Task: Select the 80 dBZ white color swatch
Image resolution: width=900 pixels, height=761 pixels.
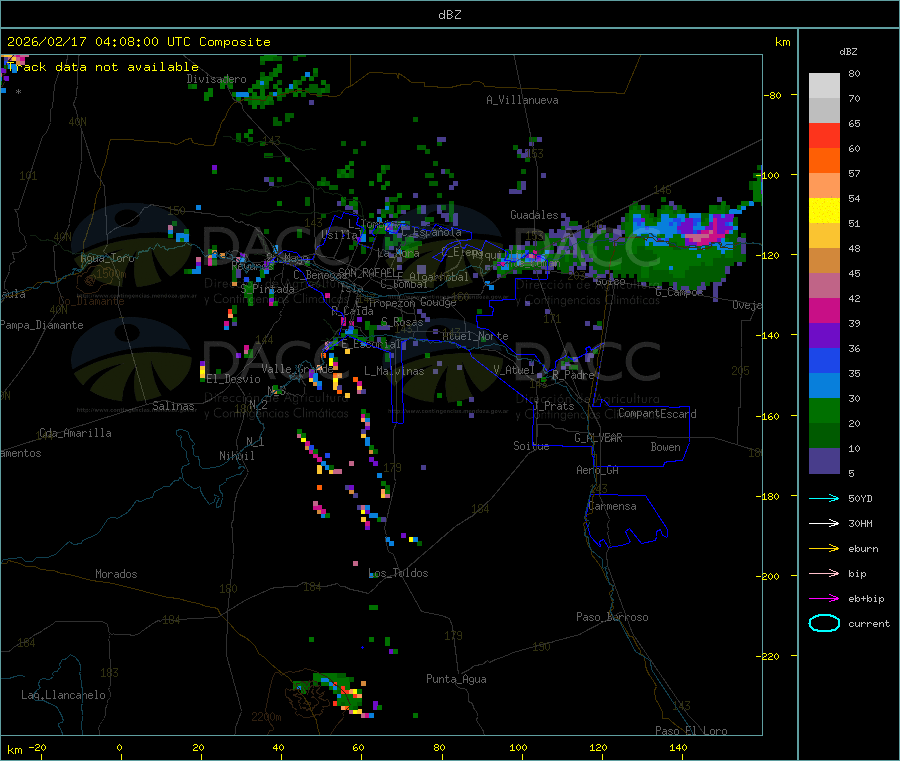Action: tap(824, 86)
